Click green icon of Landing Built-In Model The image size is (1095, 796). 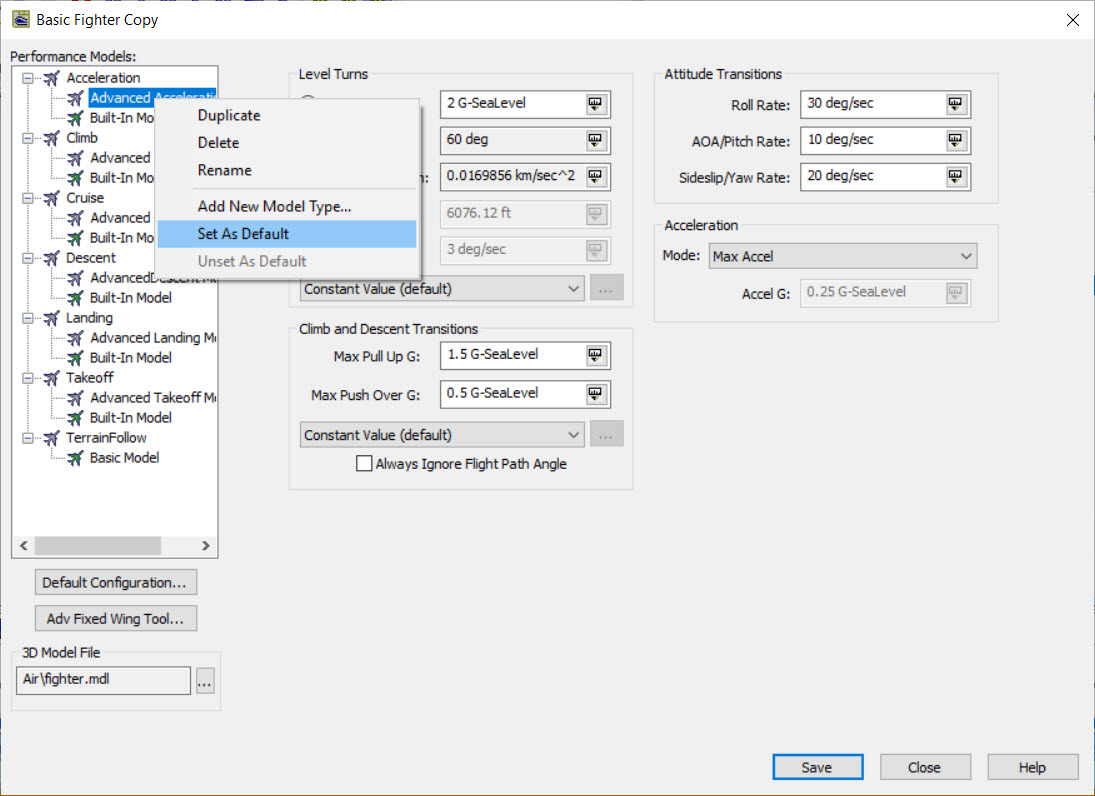[75, 358]
